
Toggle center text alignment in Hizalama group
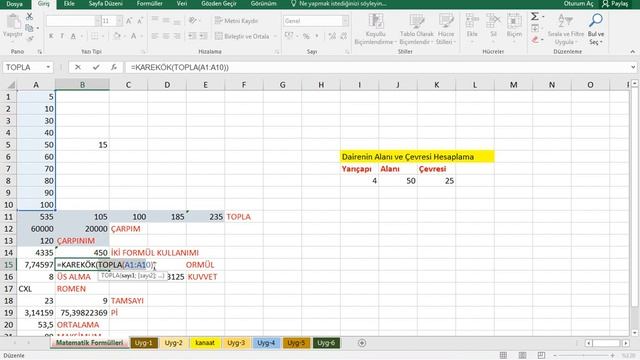pos(166,36)
